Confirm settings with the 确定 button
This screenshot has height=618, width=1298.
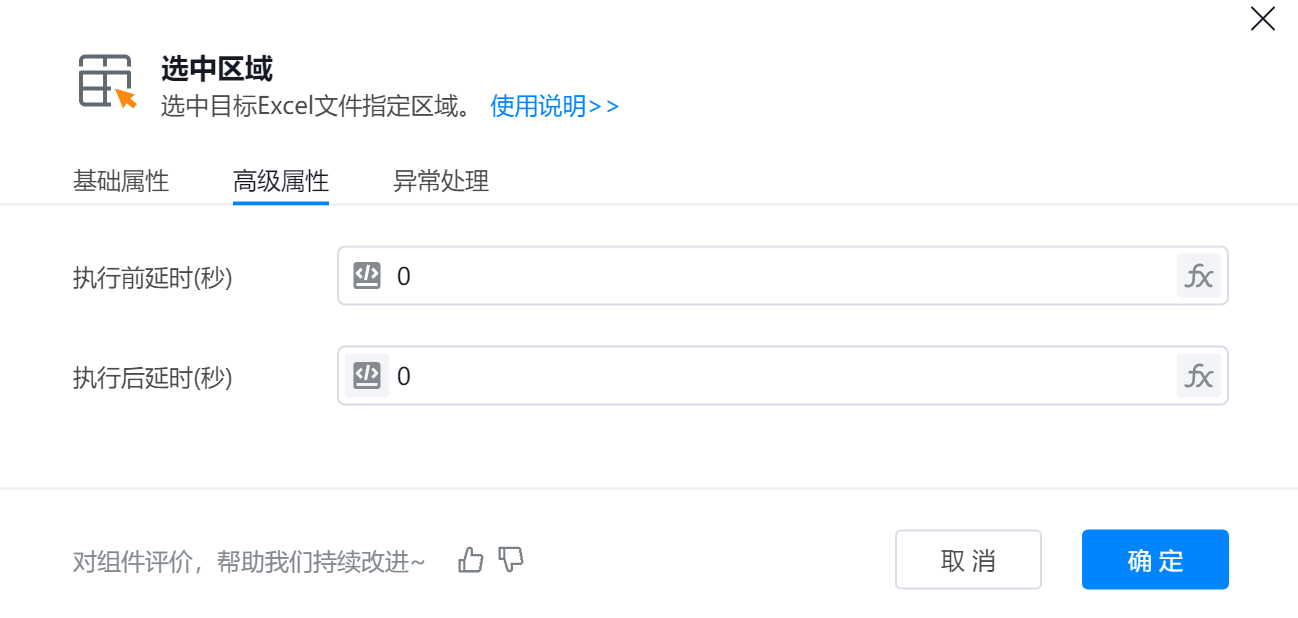(1155, 560)
